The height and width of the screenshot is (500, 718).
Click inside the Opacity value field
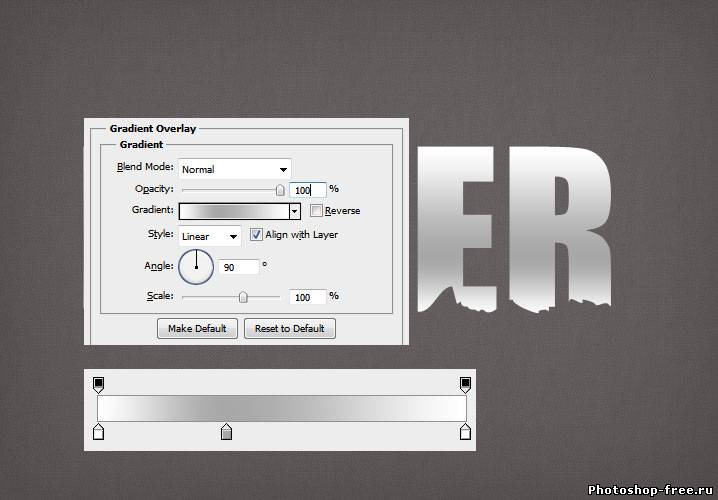point(307,189)
